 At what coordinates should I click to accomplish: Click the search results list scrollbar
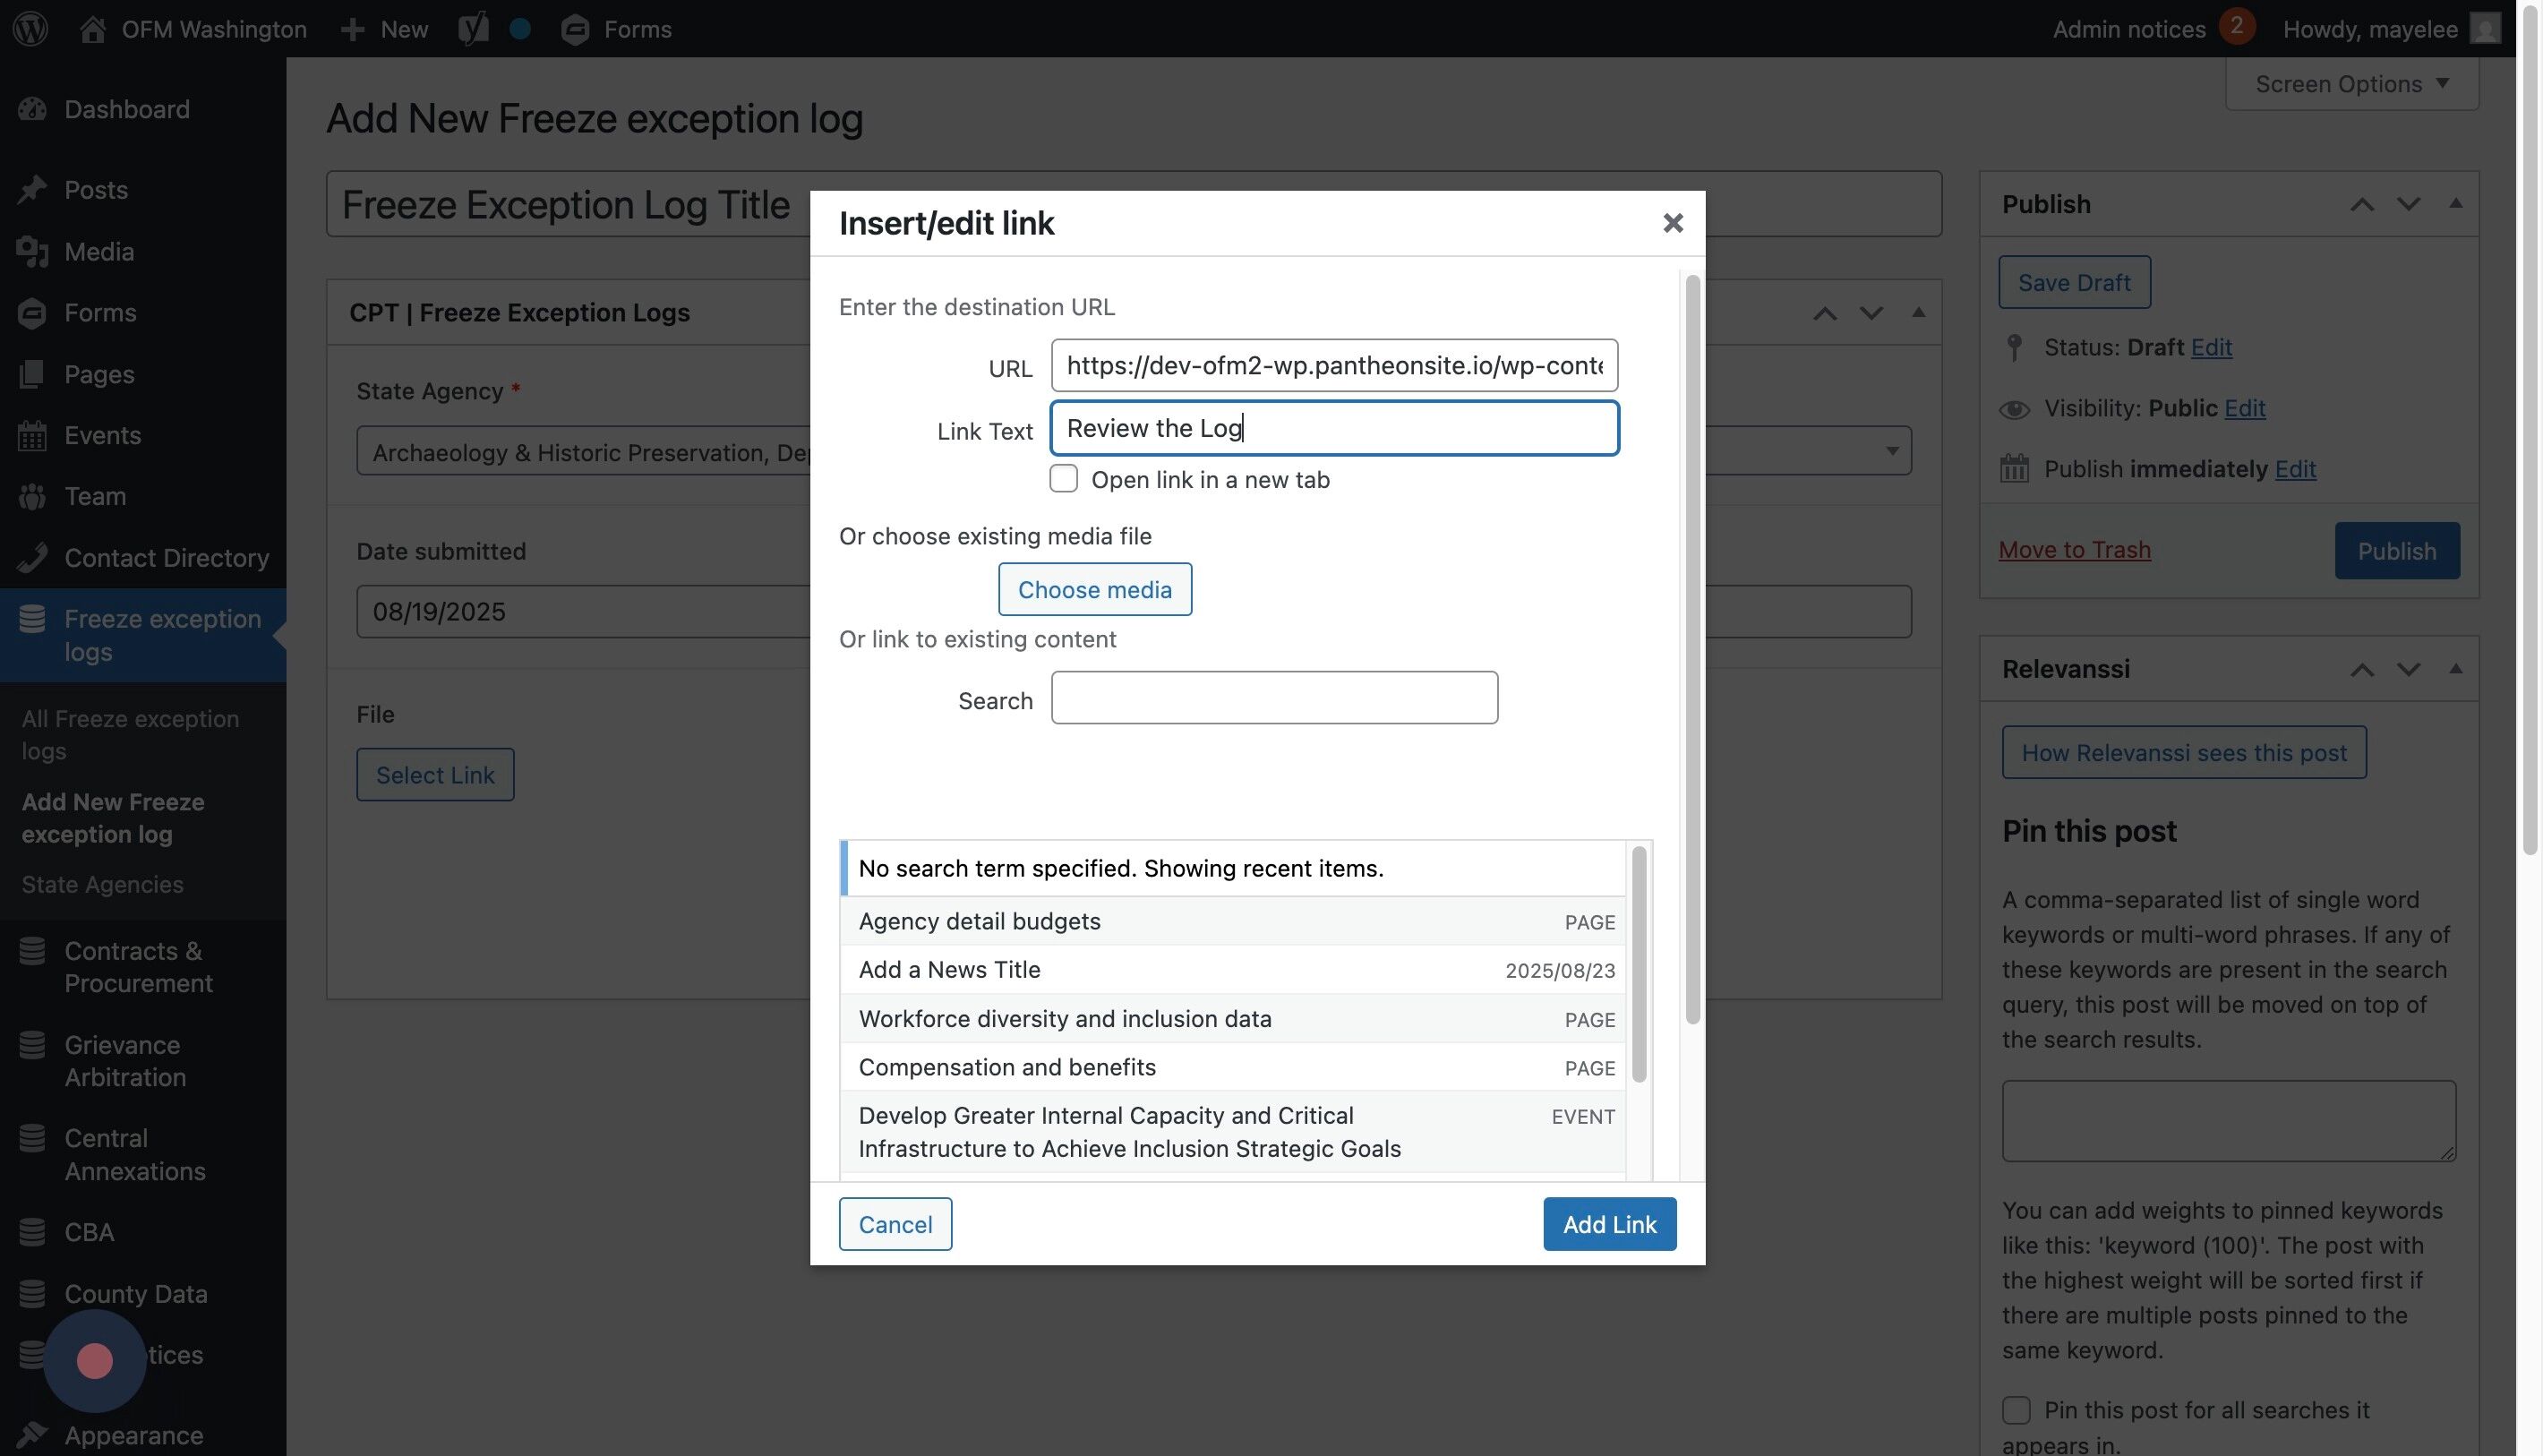coord(1638,964)
